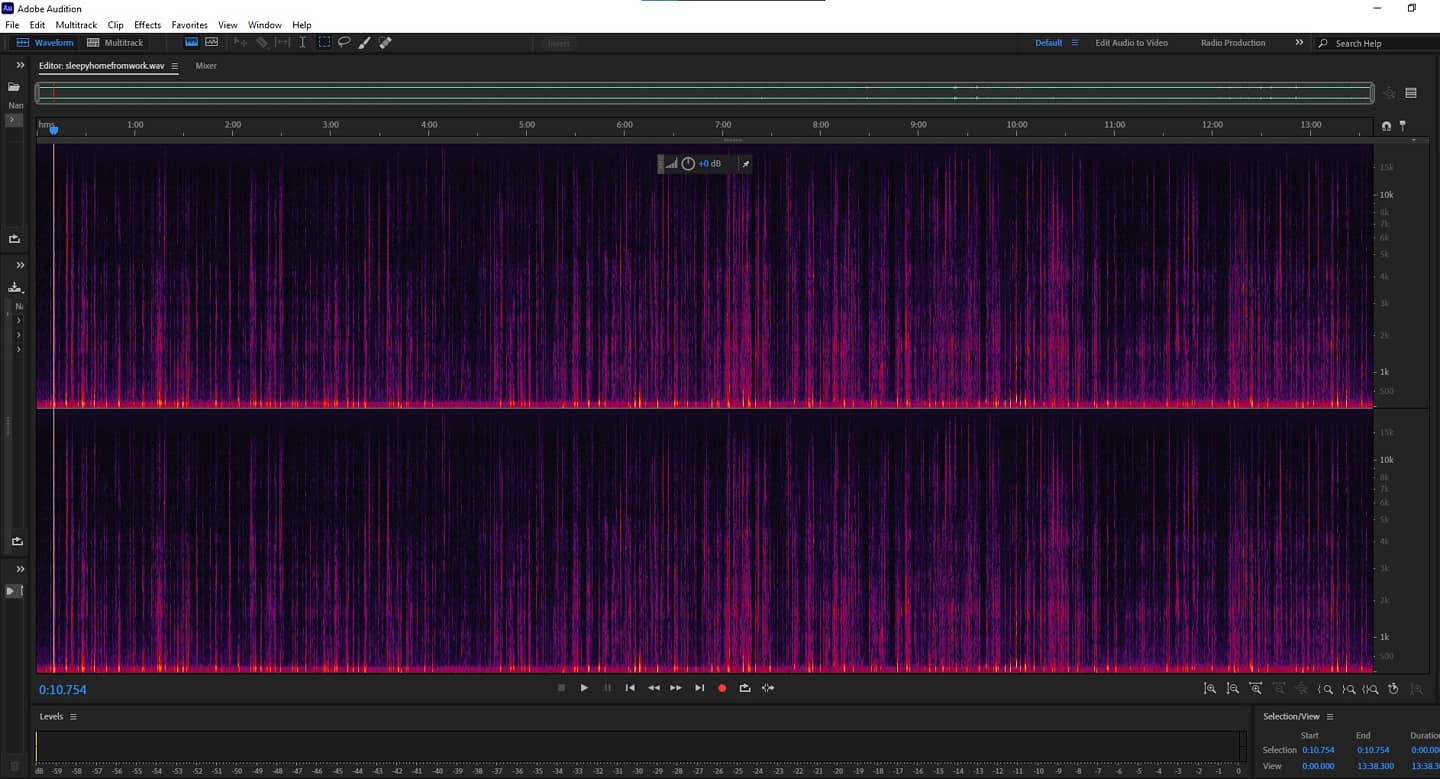Open the Effects menu
This screenshot has width=1440, height=779.
147,25
